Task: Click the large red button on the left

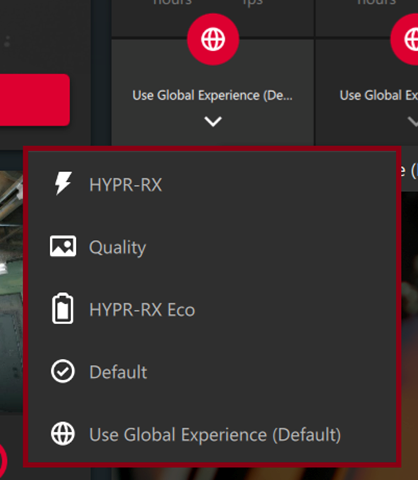Action: click(35, 100)
